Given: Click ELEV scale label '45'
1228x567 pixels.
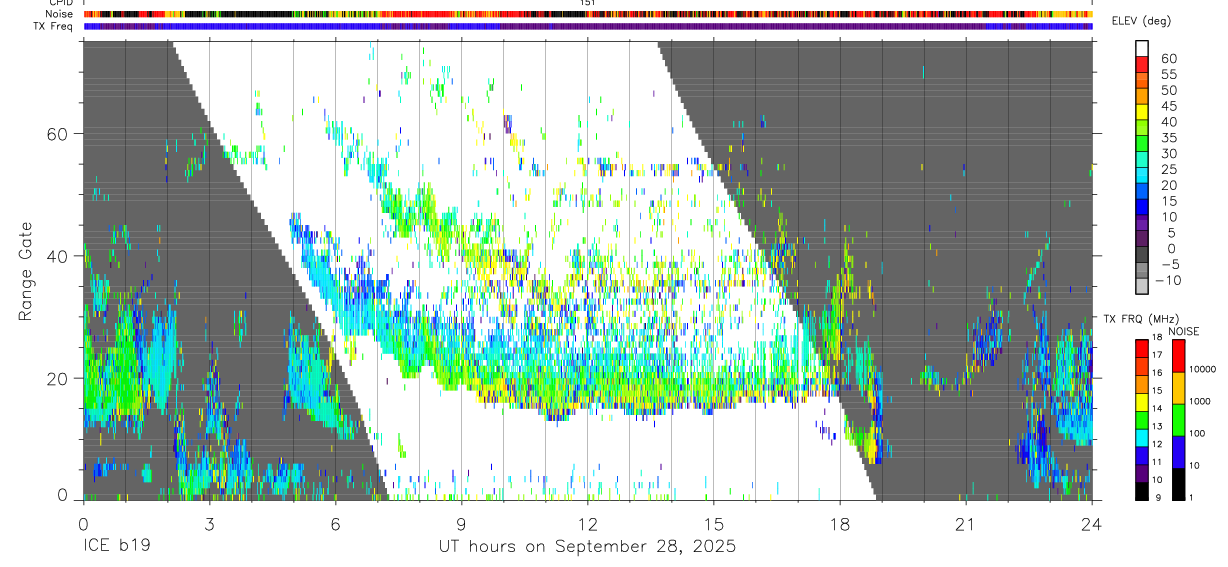Looking at the screenshot, I should tap(1169, 107).
